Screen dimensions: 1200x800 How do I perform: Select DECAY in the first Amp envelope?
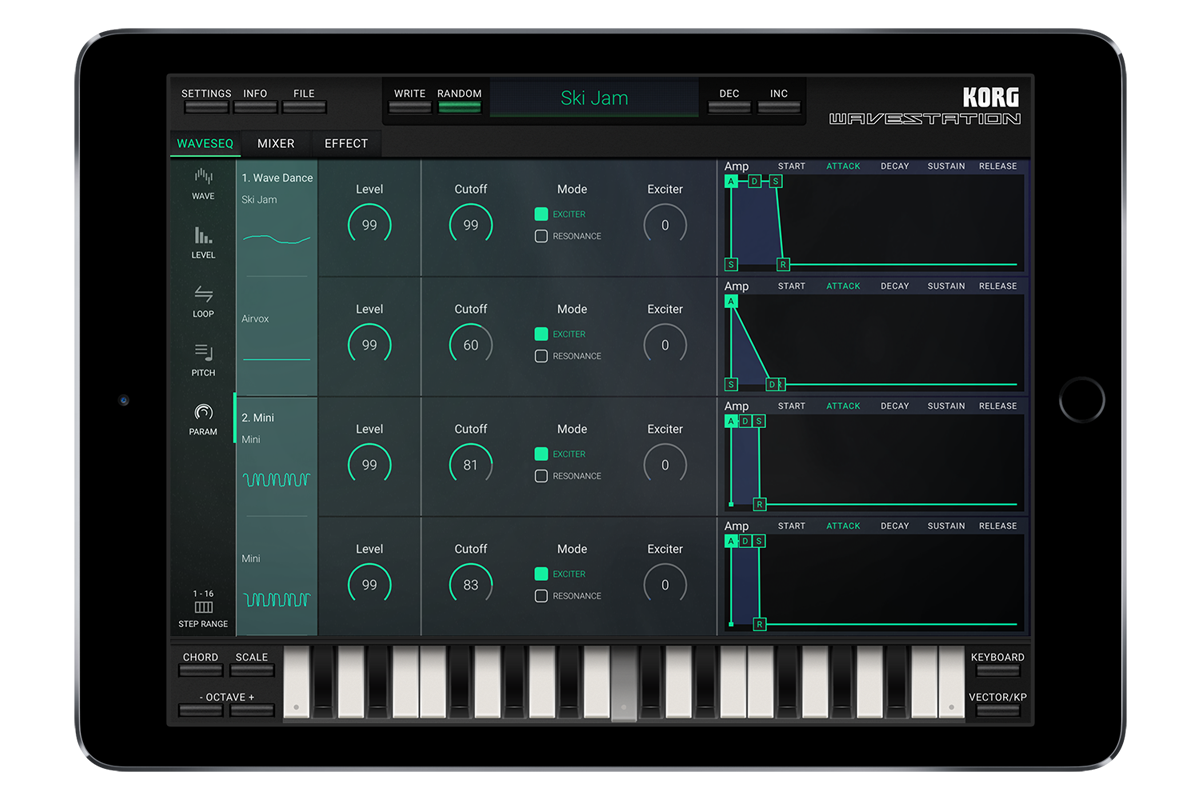(894, 167)
